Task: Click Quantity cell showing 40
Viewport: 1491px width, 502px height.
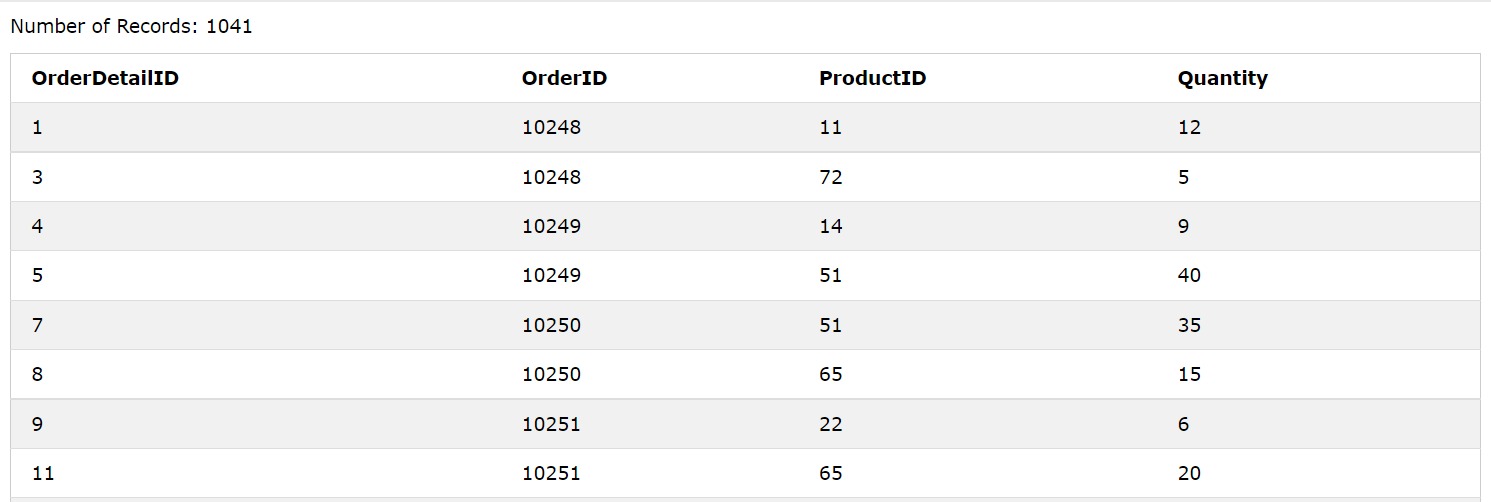Action: click(1189, 275)
